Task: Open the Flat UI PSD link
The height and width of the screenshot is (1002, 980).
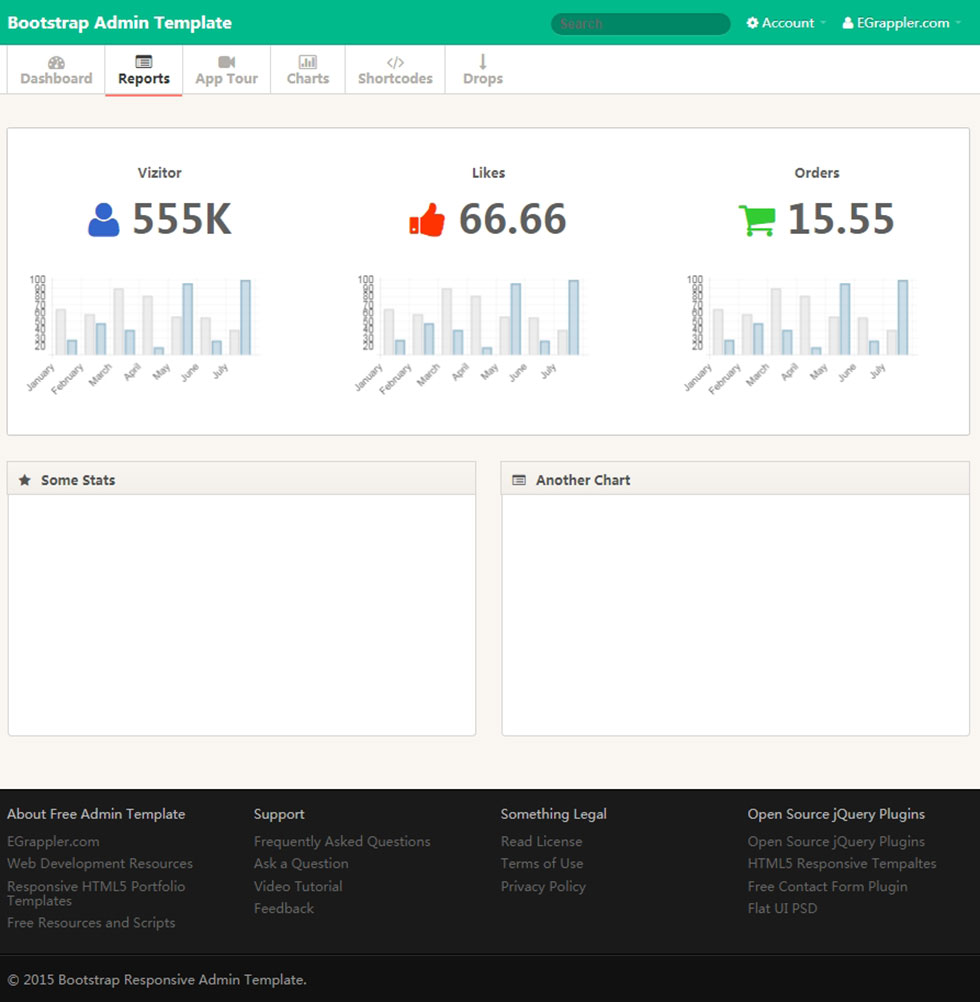Action: [782, 908]
